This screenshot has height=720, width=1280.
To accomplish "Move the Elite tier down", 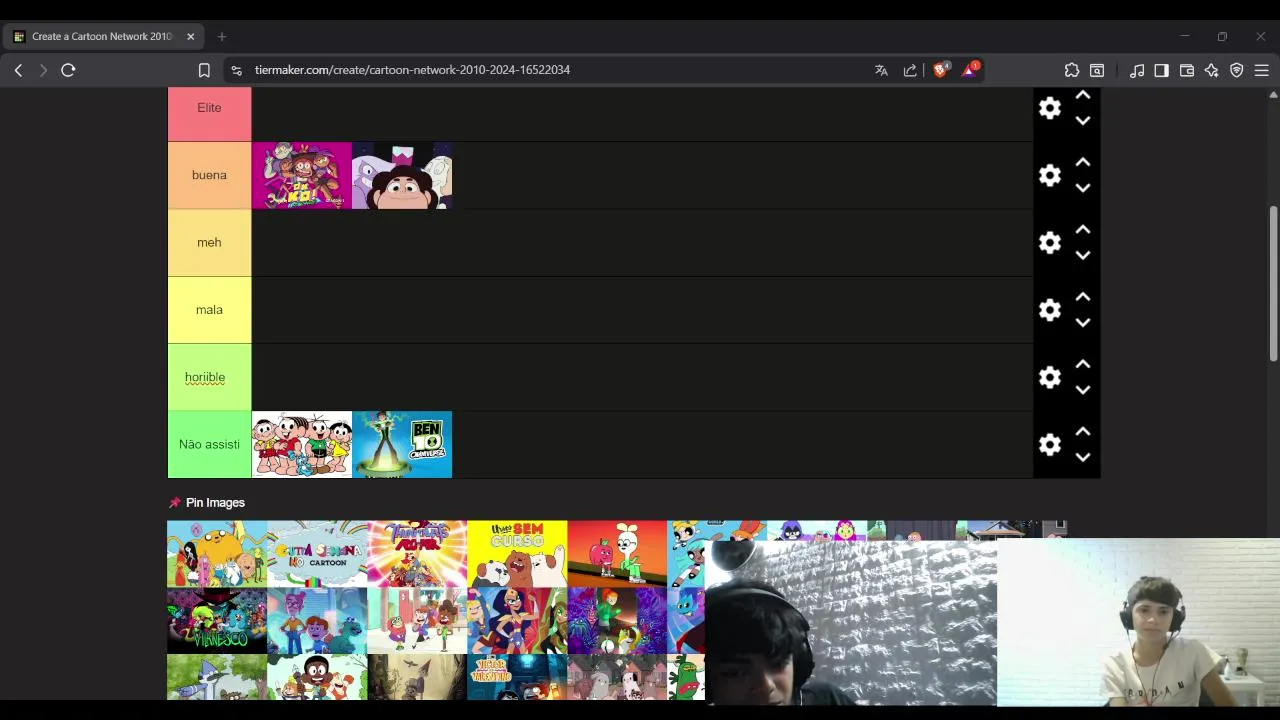I will tap(1083, 120).
